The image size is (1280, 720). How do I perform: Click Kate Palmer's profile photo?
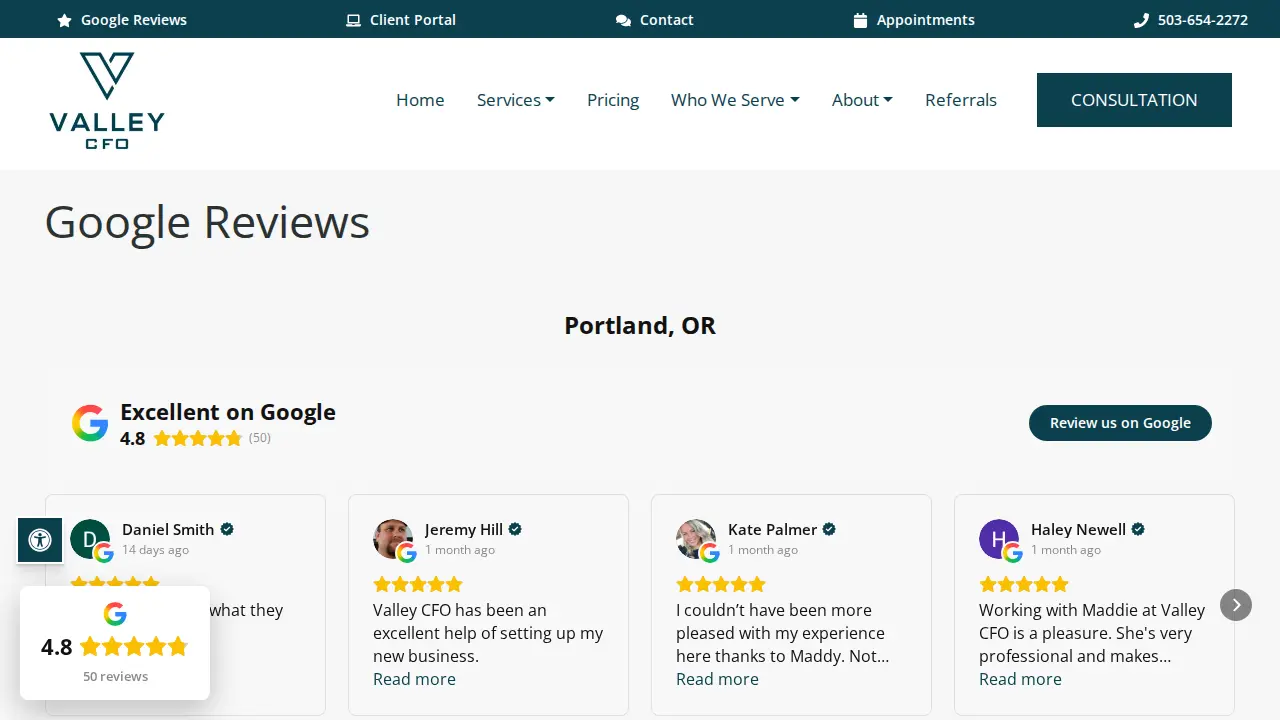696,539
